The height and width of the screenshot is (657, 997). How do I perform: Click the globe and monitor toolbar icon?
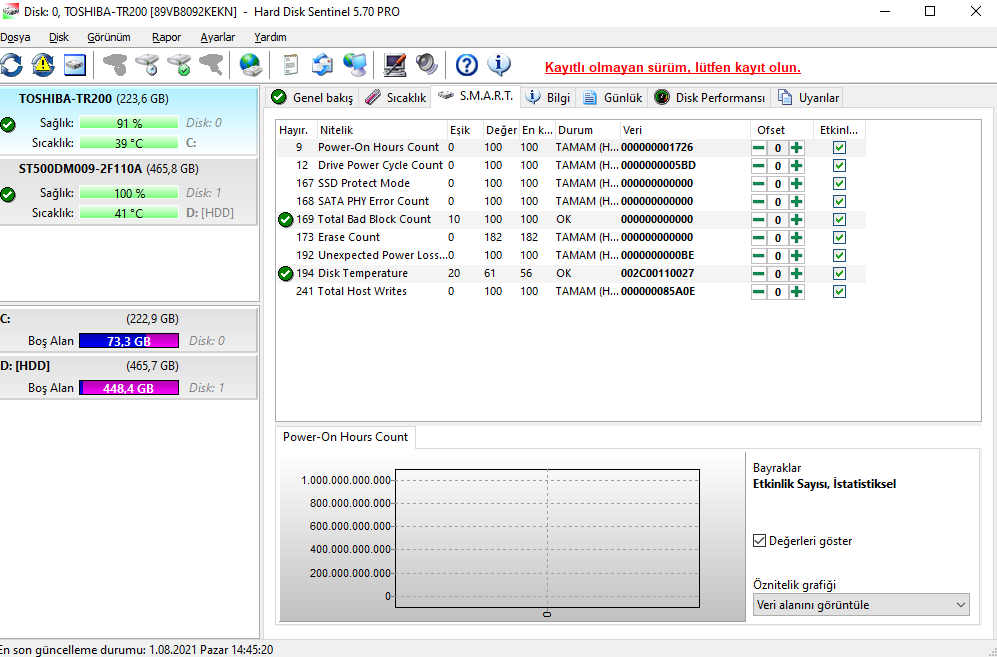[354, 65]
